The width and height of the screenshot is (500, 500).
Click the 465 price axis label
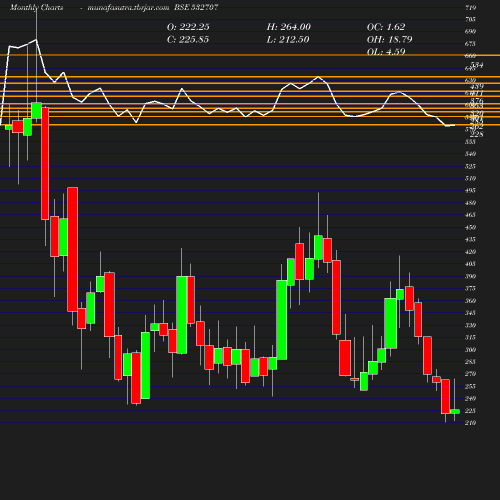point(470,215)
